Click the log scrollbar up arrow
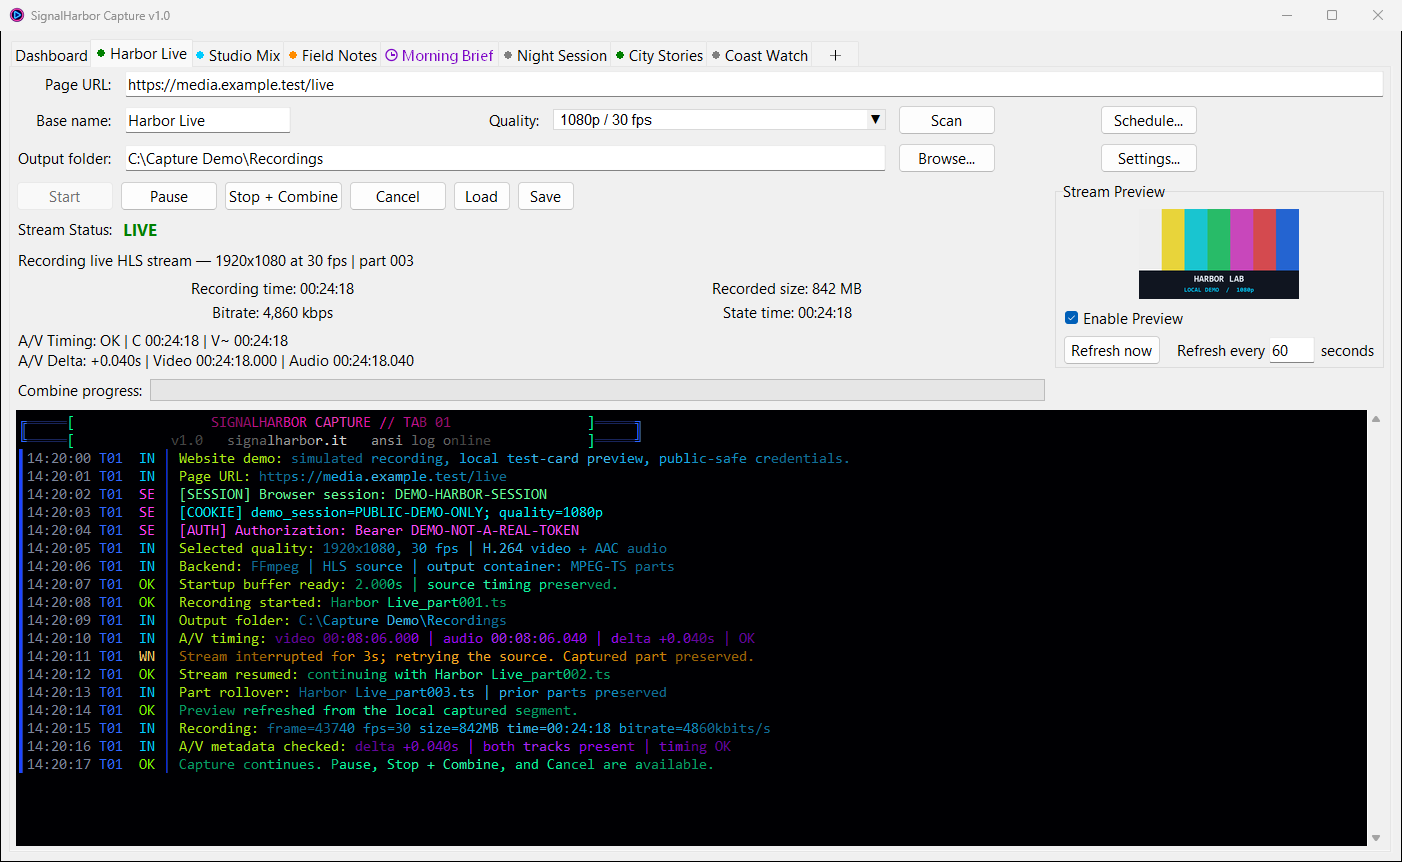This screenshot has height=862, width=1402. pyautogui.click(x=1376, y=419)
